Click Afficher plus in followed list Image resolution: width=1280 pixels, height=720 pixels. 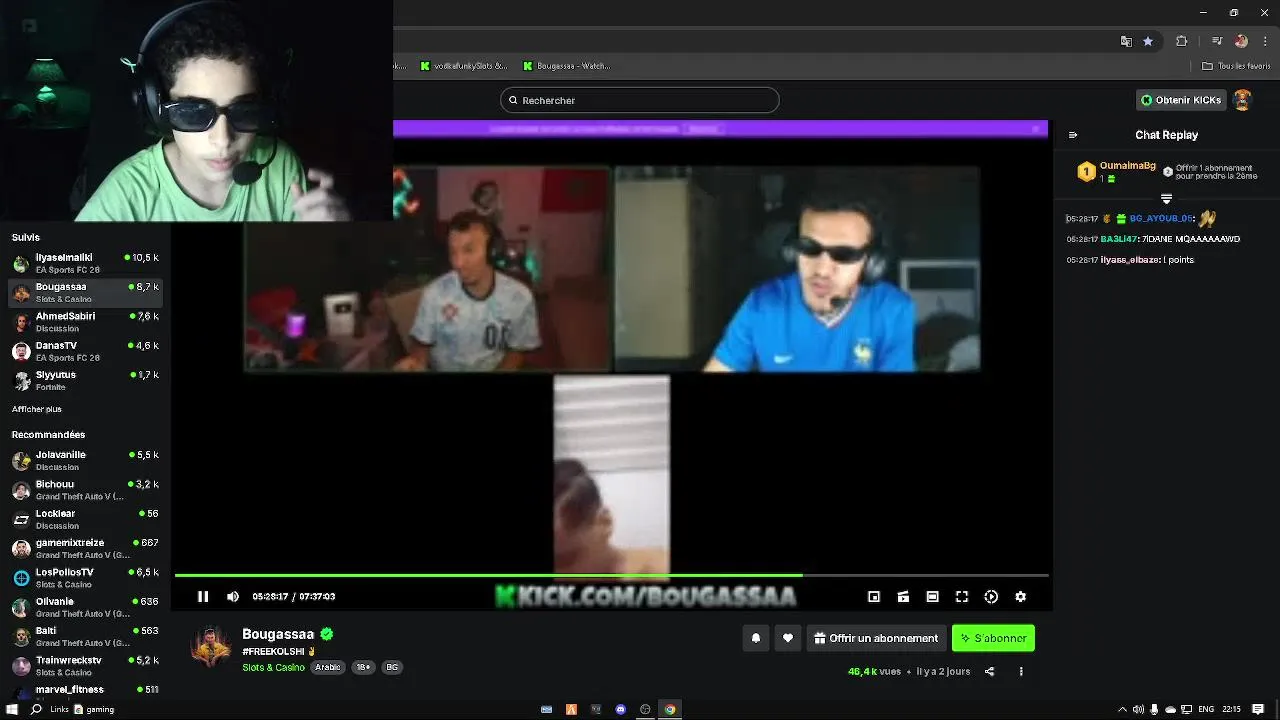37,409
